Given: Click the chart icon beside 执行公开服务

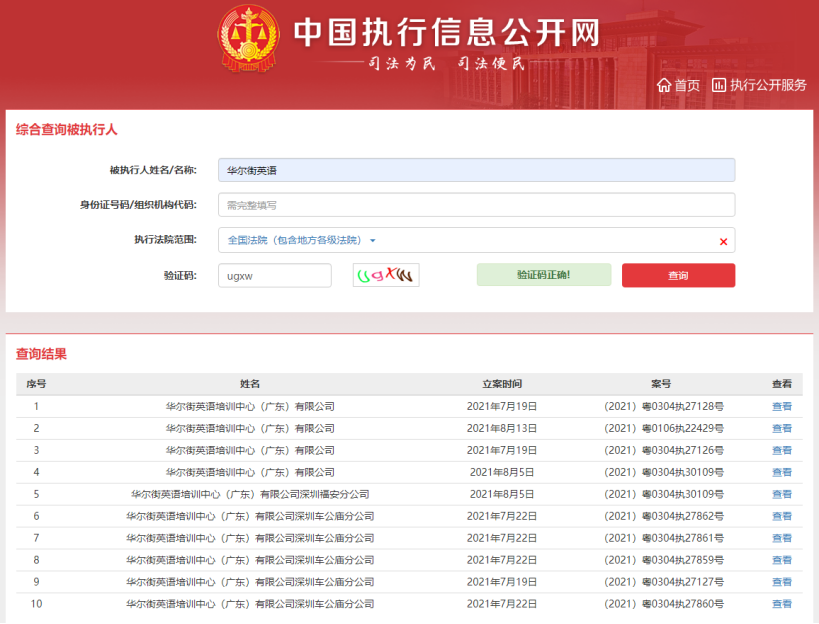Looking at the screenshot, I should (719, 85).
